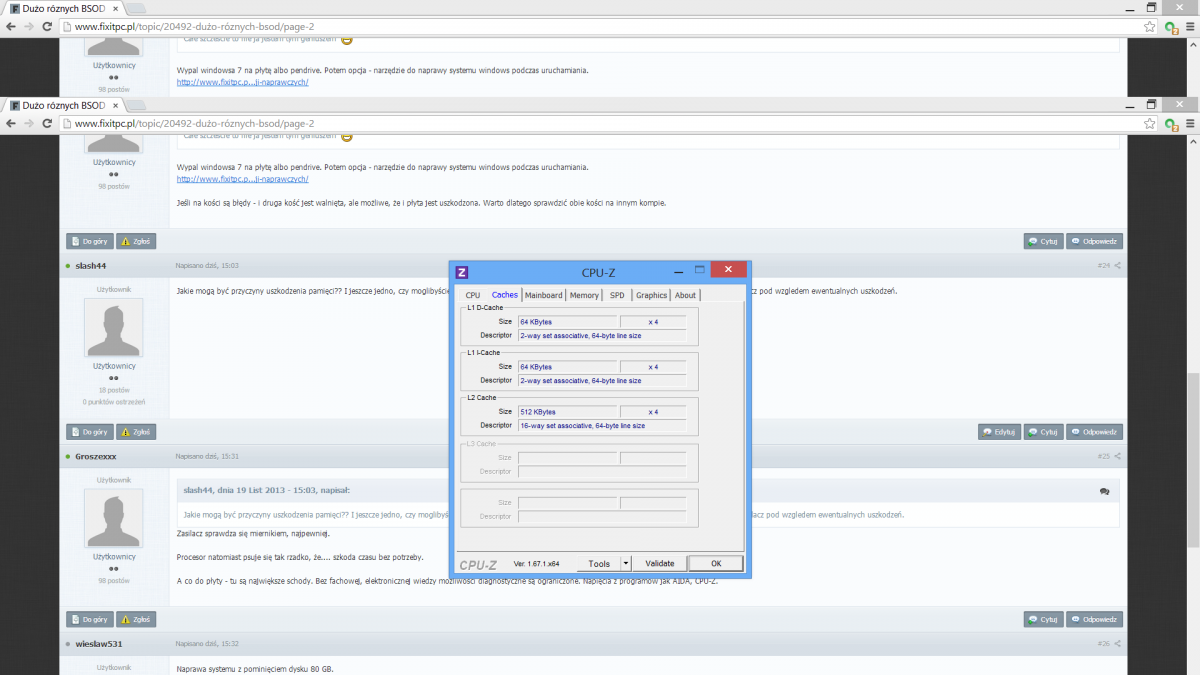Click Zgłoś under slash44's post
Screen dimensions: 1200x675
click(x=136, y=432)
